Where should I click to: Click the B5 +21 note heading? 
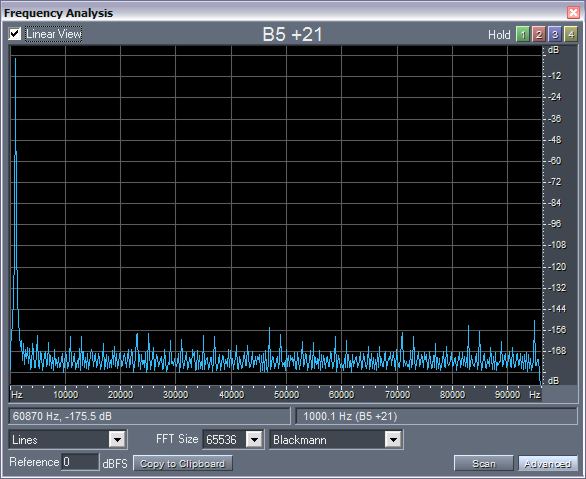click(x=293, y=34)
